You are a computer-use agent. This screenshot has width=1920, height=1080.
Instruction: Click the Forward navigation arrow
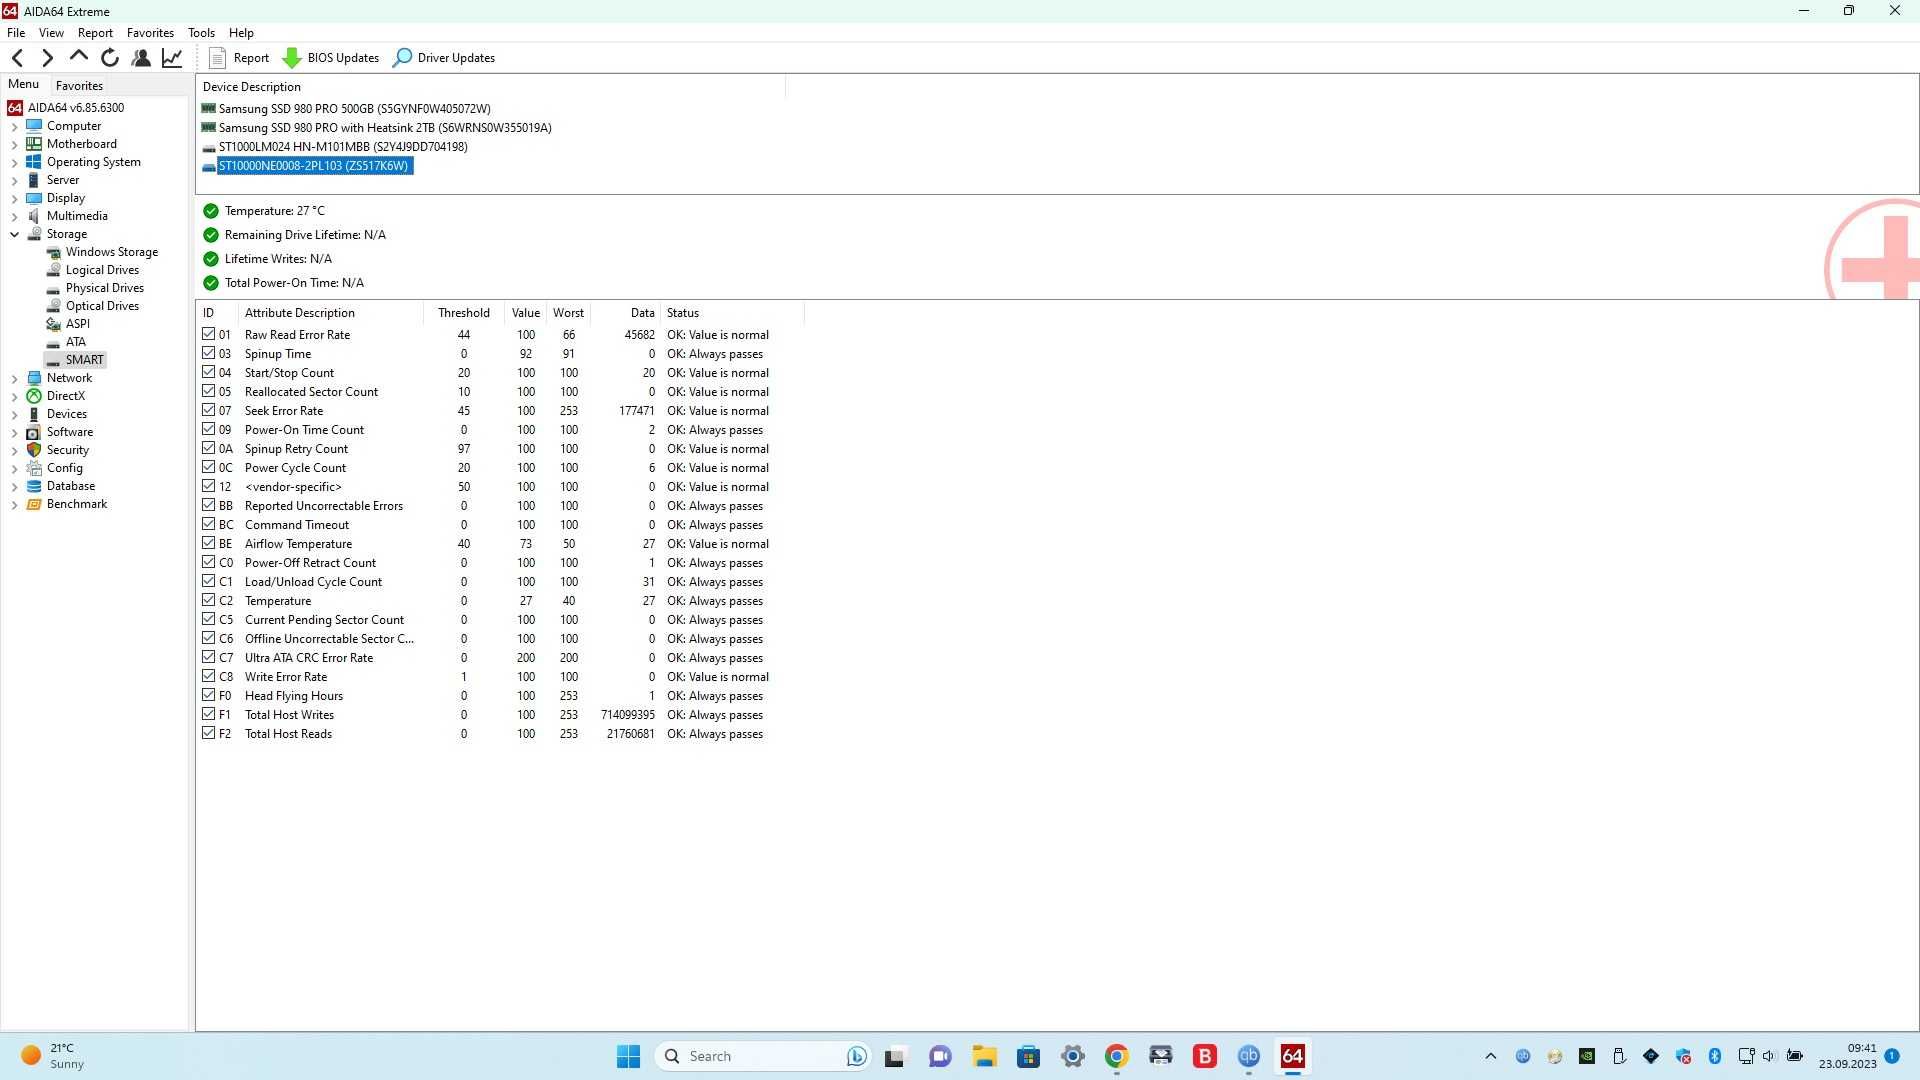pos(47,58)
